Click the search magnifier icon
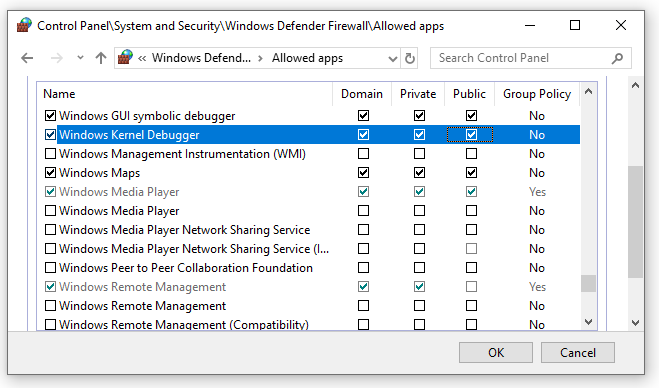This screenshot has width=659, height=388. point(617,58)
